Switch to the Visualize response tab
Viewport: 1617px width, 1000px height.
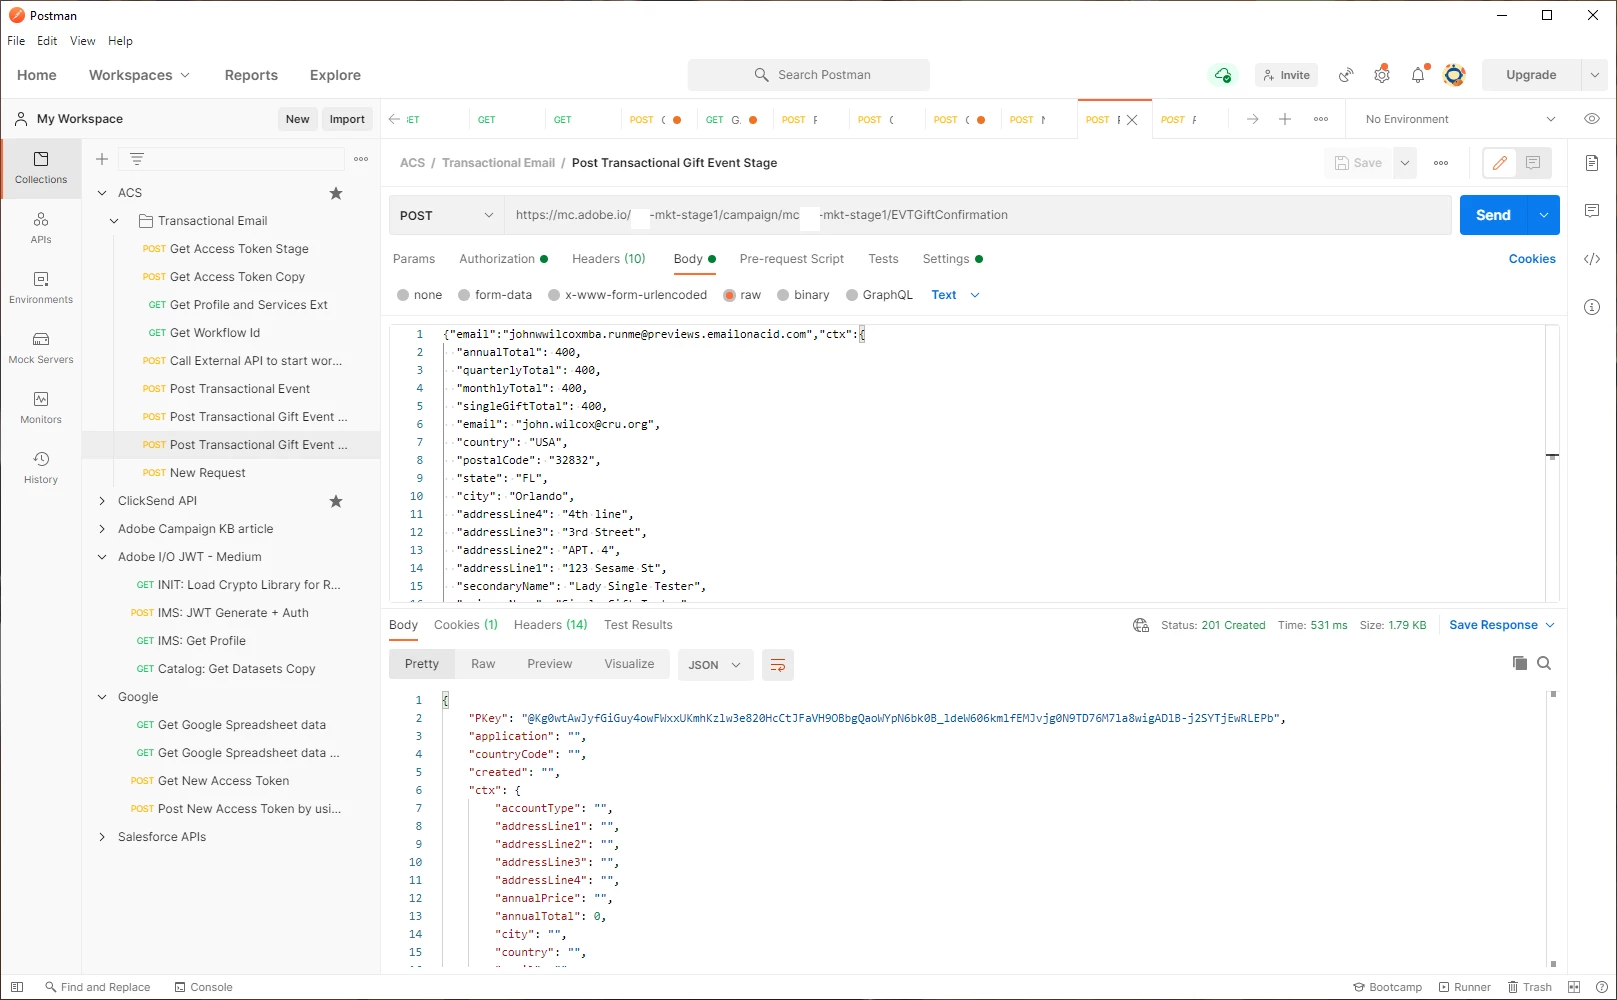[629, 664]
